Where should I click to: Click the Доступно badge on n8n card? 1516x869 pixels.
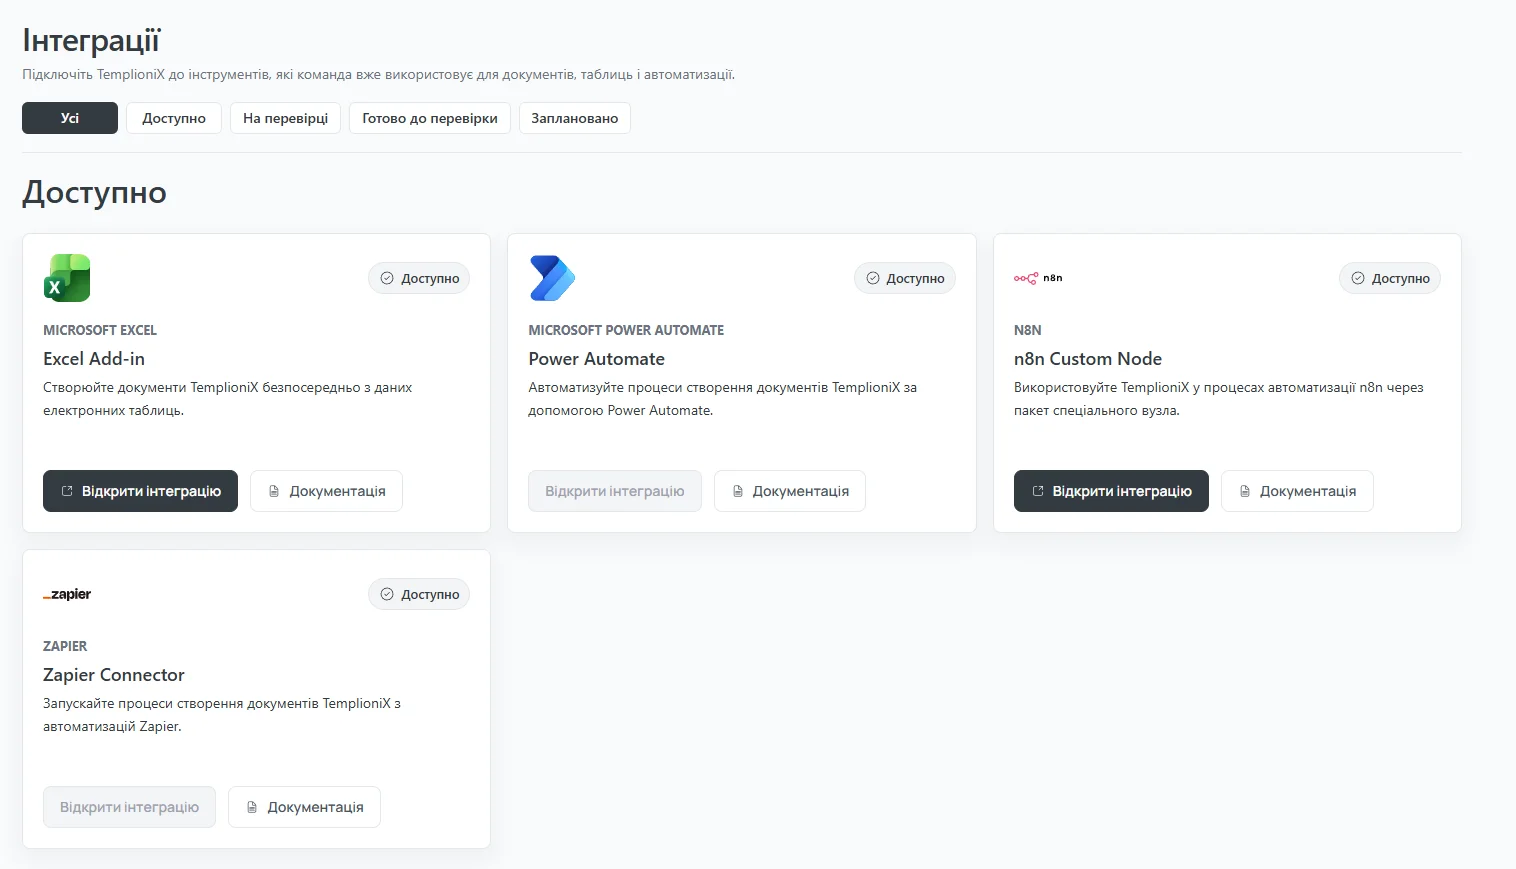1390,278
